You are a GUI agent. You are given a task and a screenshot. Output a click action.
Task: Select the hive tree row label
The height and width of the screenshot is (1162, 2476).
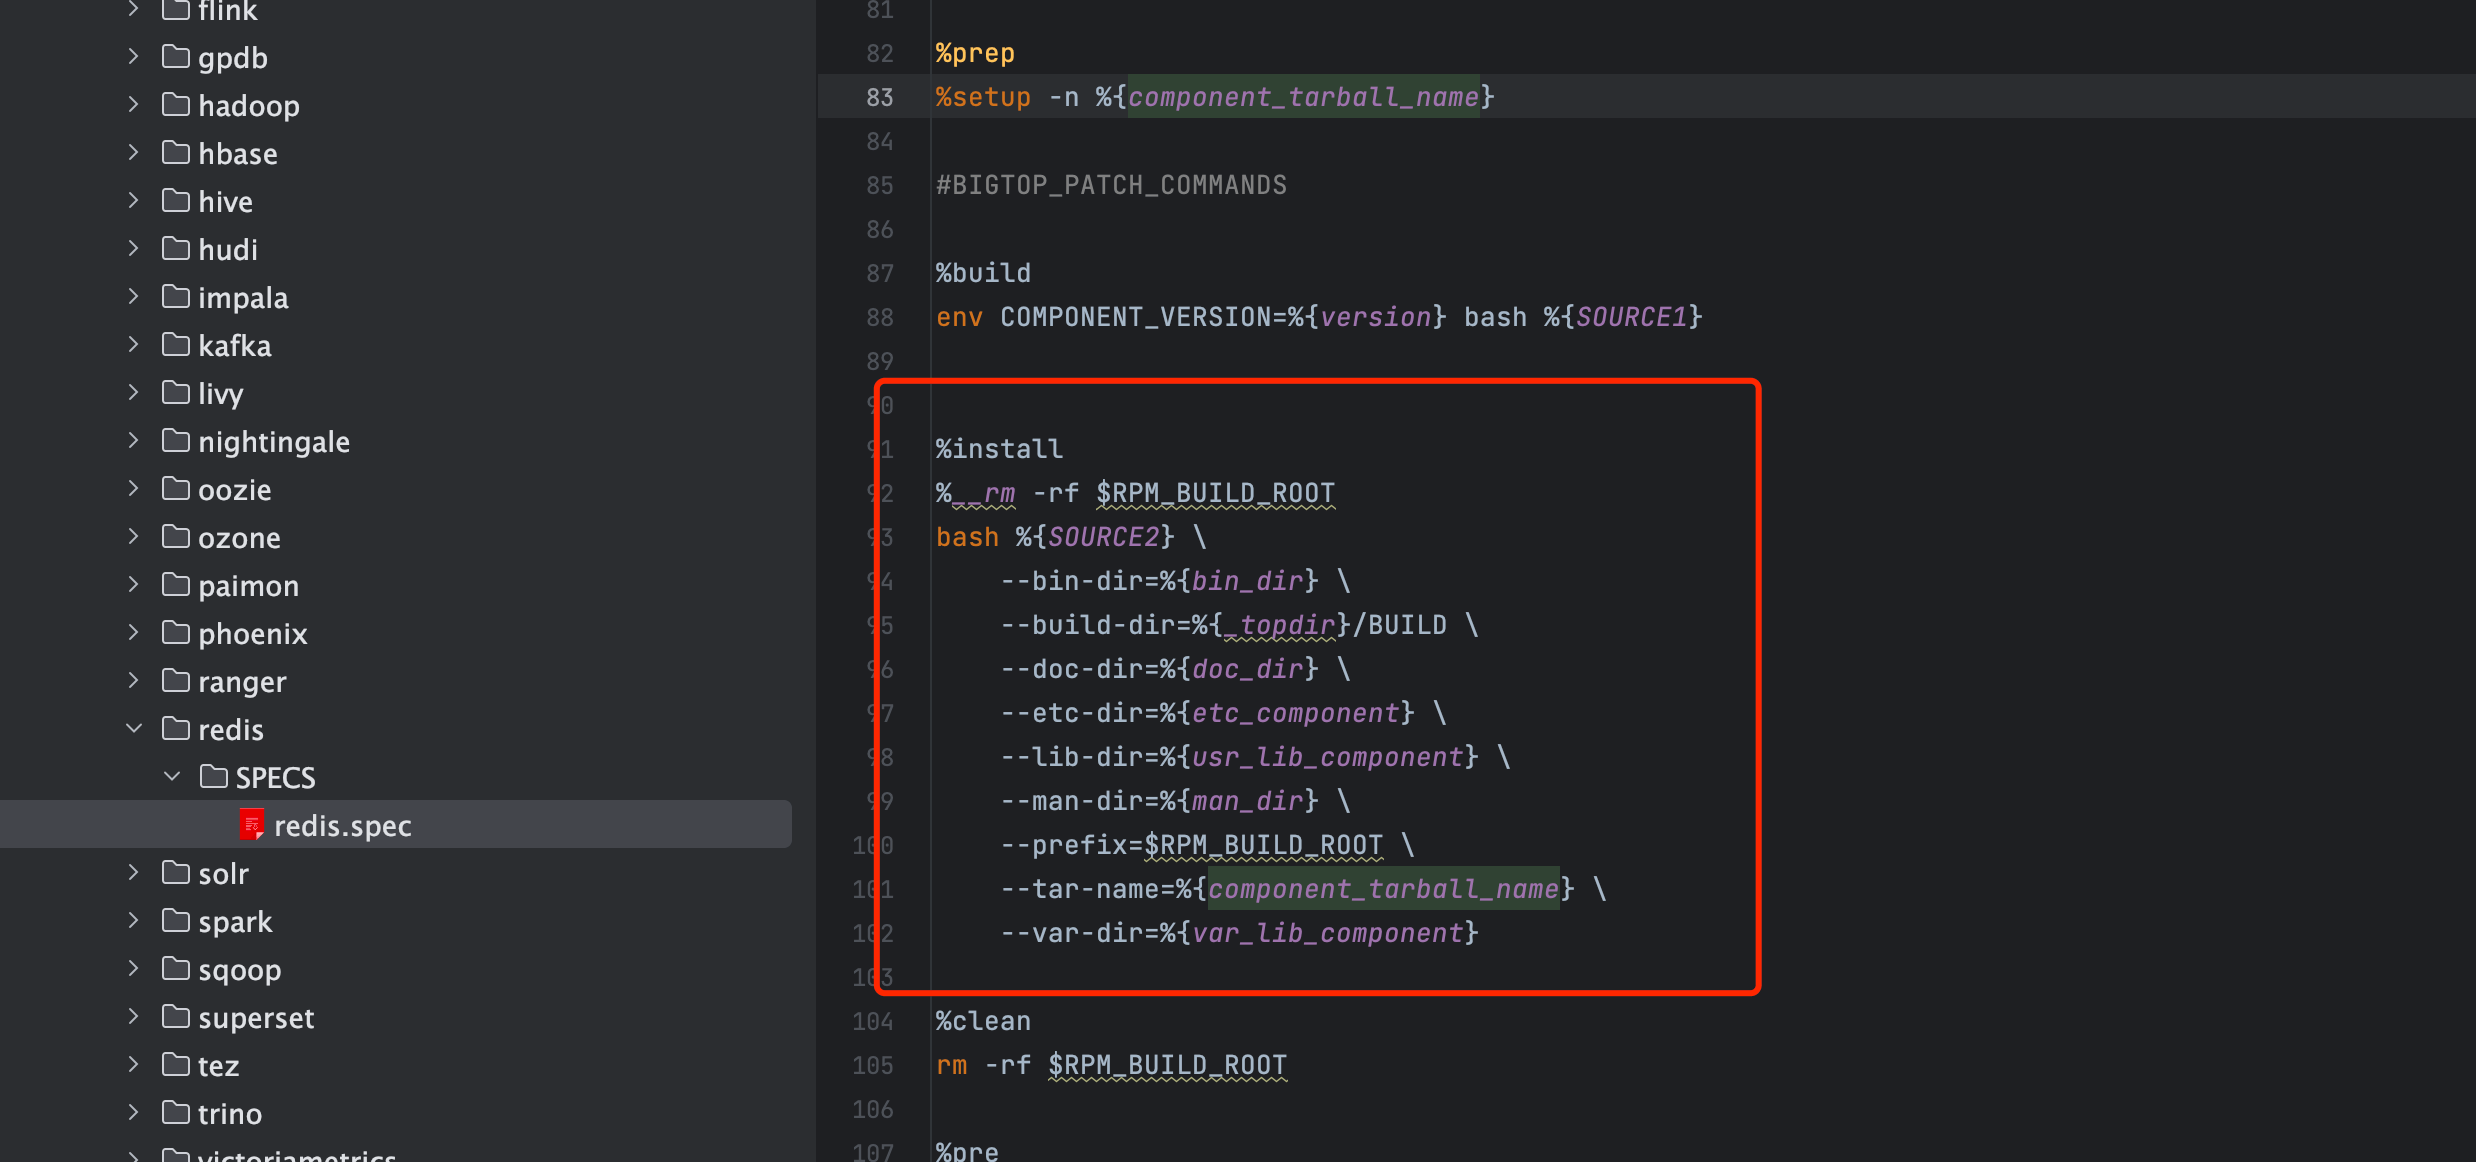pyautogui.click(x=225, y=202)
